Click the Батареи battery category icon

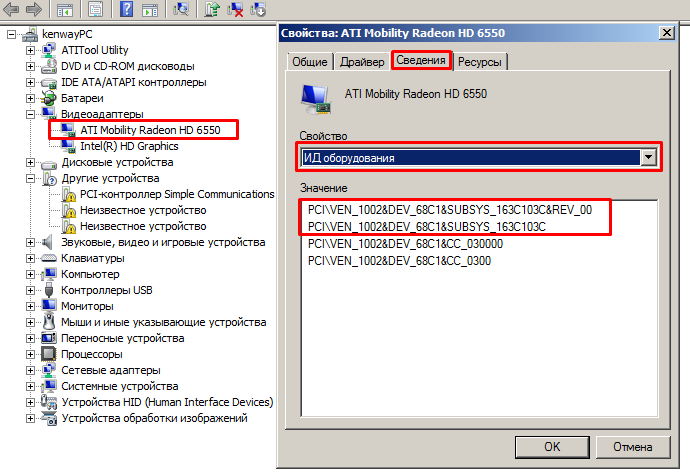[48, 98]
